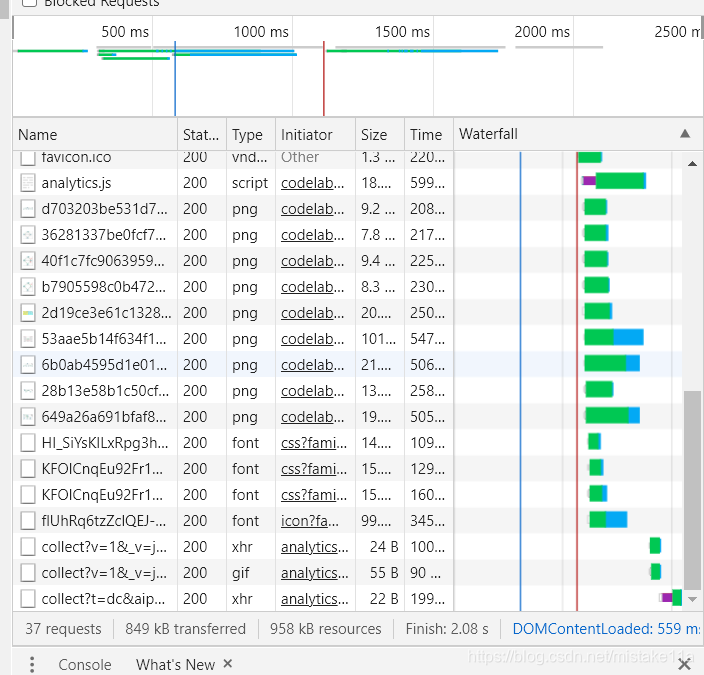704x675 pixels.
Task: Click the analytics.js file icon
Action: pyautogui.click(x=28, y=183)
